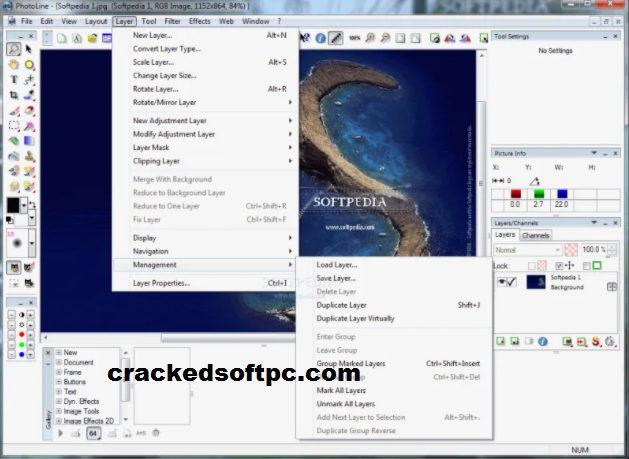Open the Picture Info panel options arrow
Viewport: 629px width, 459px height.
pos(594,153)
